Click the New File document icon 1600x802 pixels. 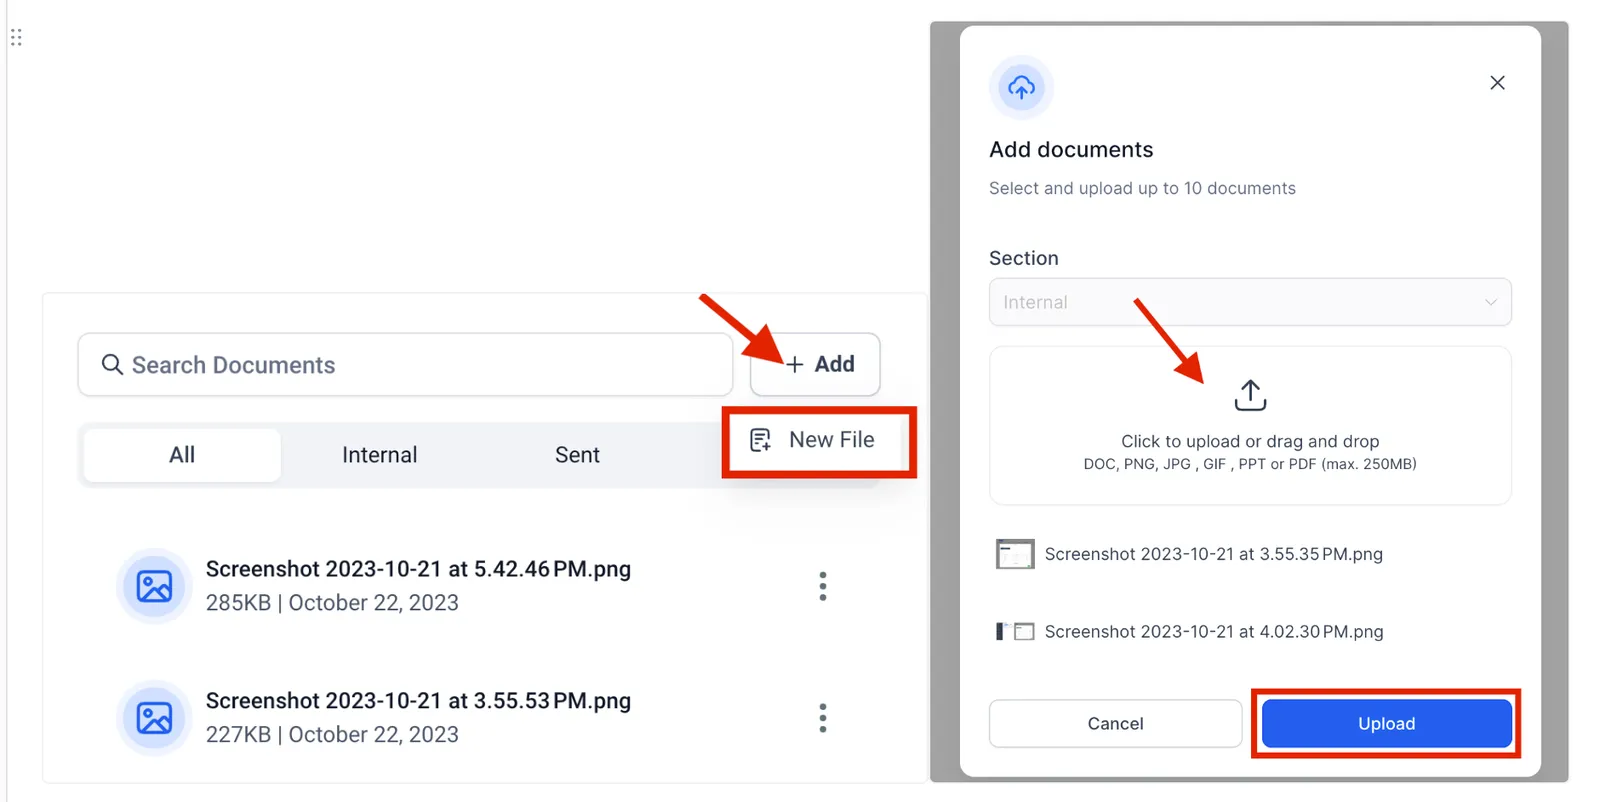[x=761, y=440]
